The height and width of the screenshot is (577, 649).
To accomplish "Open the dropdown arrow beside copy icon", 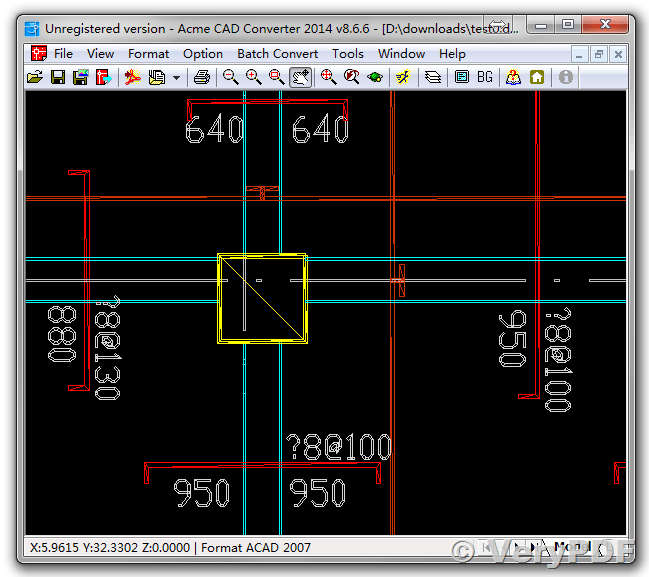I will [x=176, y=77].
